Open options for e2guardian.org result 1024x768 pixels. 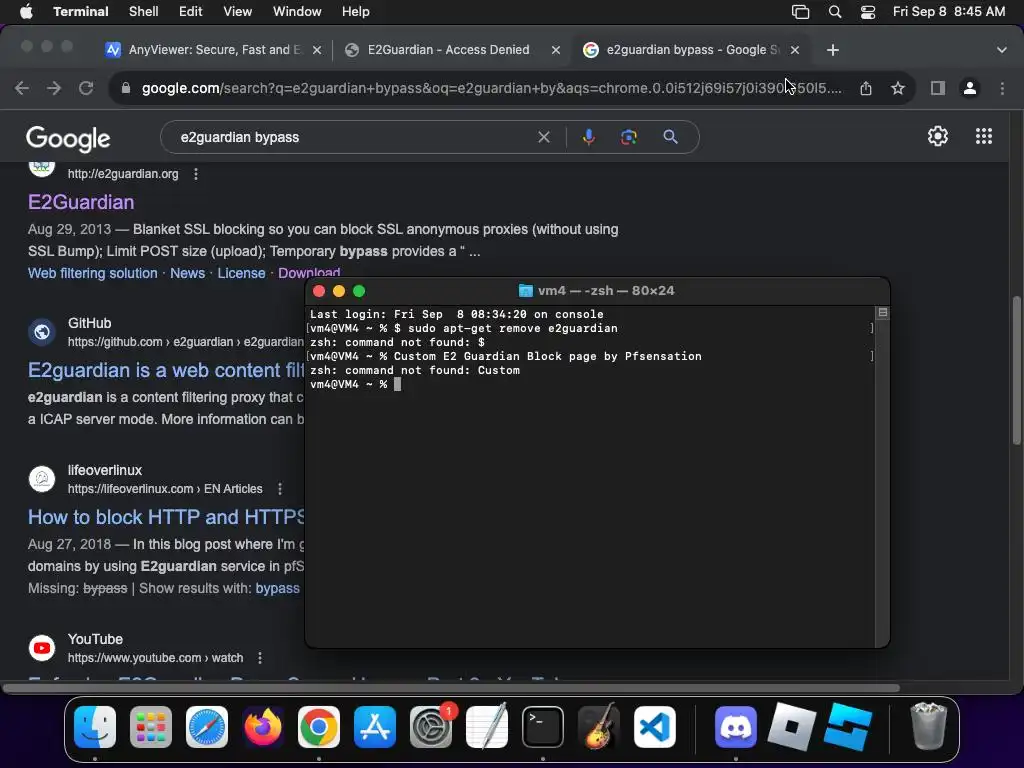(196, 174)
